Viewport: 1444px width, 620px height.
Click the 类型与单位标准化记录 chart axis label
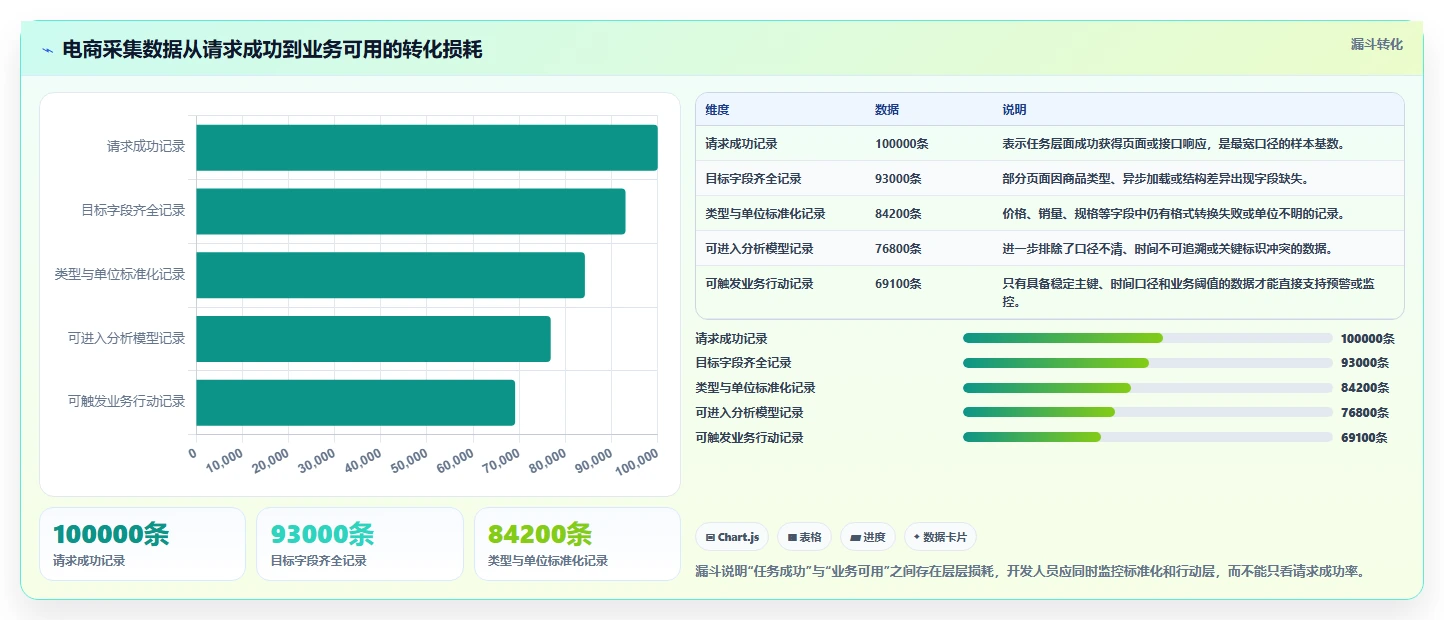click(120, 274)
